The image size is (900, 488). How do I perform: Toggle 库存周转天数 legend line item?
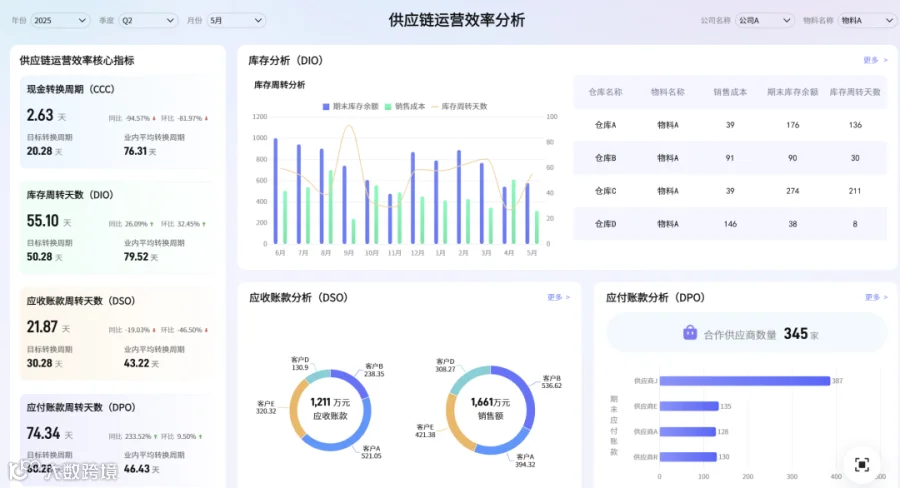(459, 106)
